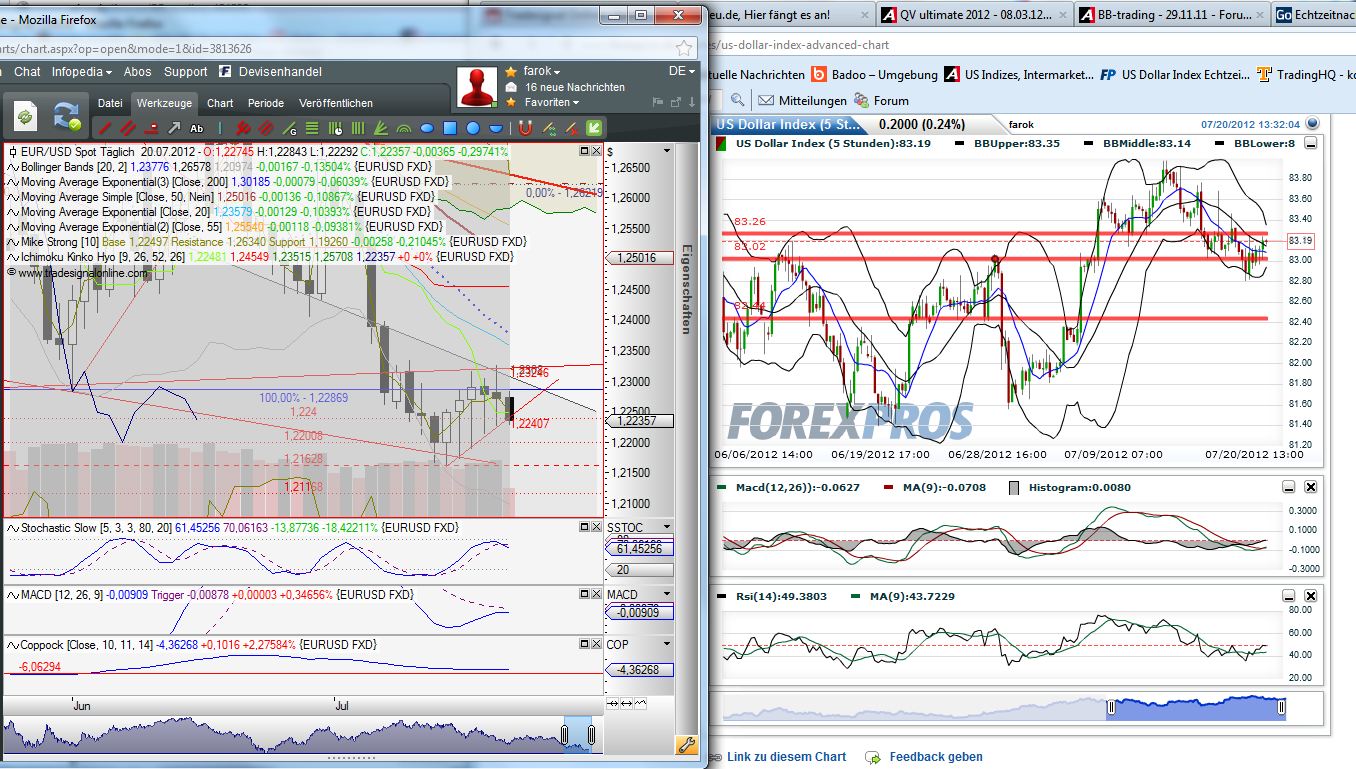
Task: Select the Ab text annotation tool
Action: [197, 128]
